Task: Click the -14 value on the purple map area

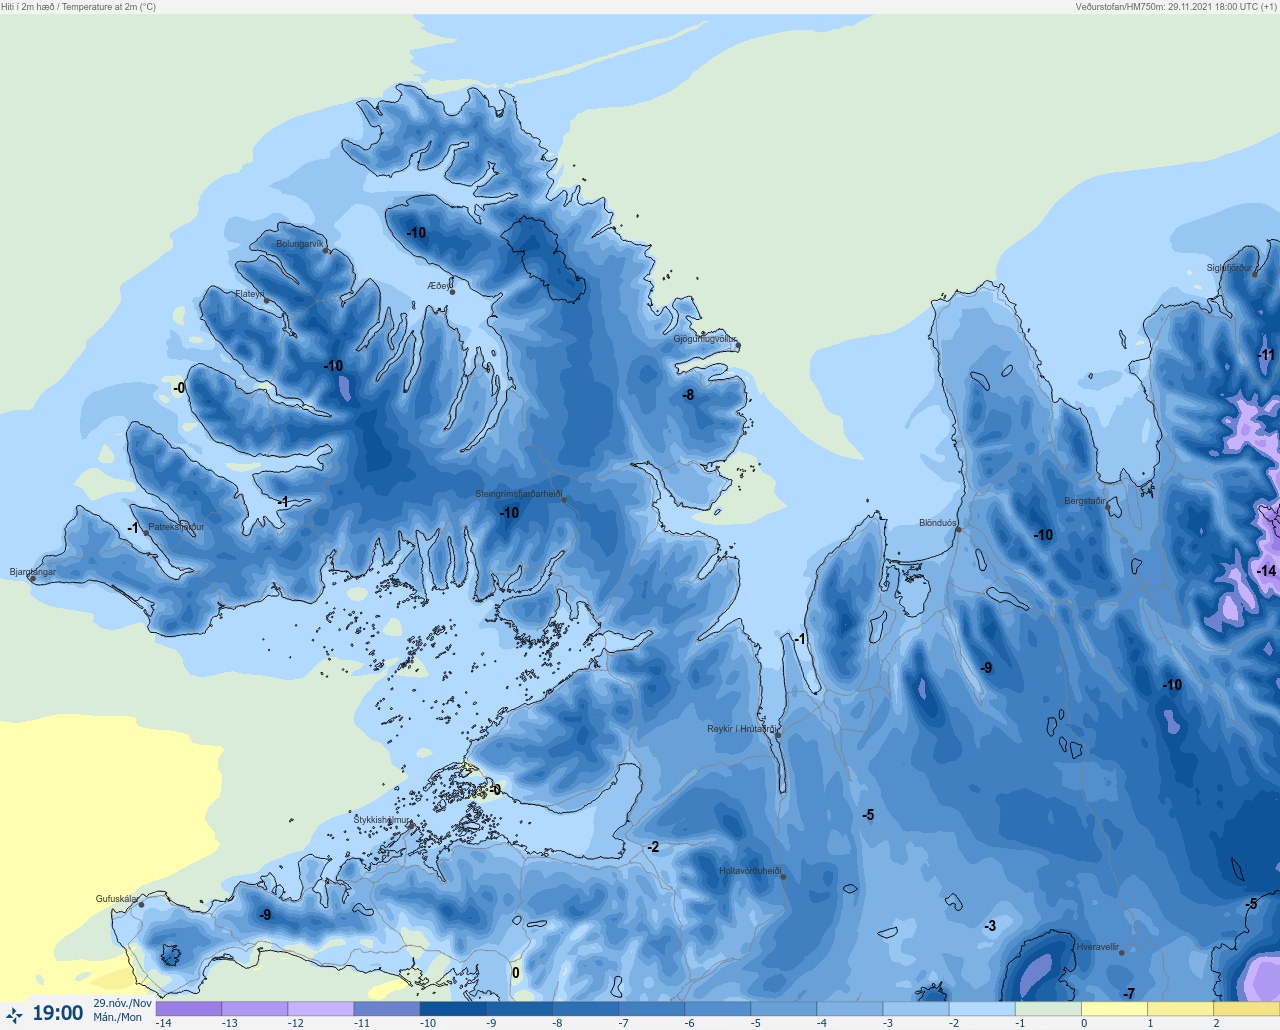Action: [x=1266, y=571]
